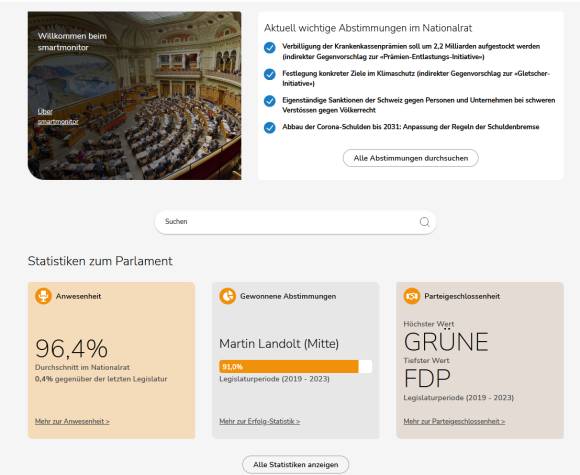Click the Anwesenheit chair icon
This screenshot has width=580, height=475.
click(x=43, y=296)
